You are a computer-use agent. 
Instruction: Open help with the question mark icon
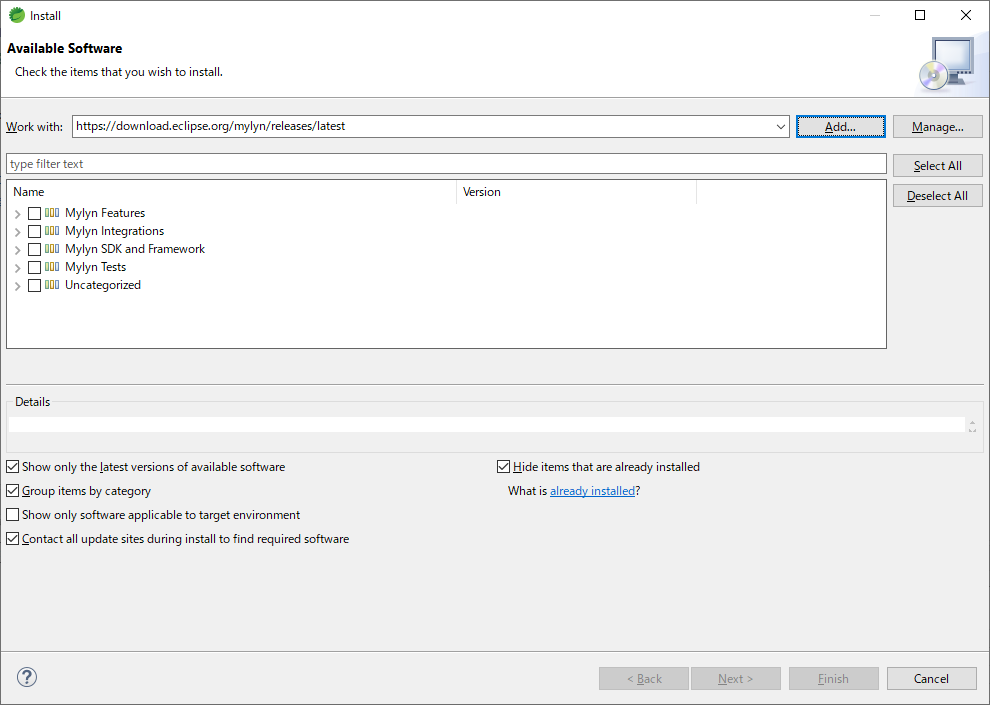(27, 677)
